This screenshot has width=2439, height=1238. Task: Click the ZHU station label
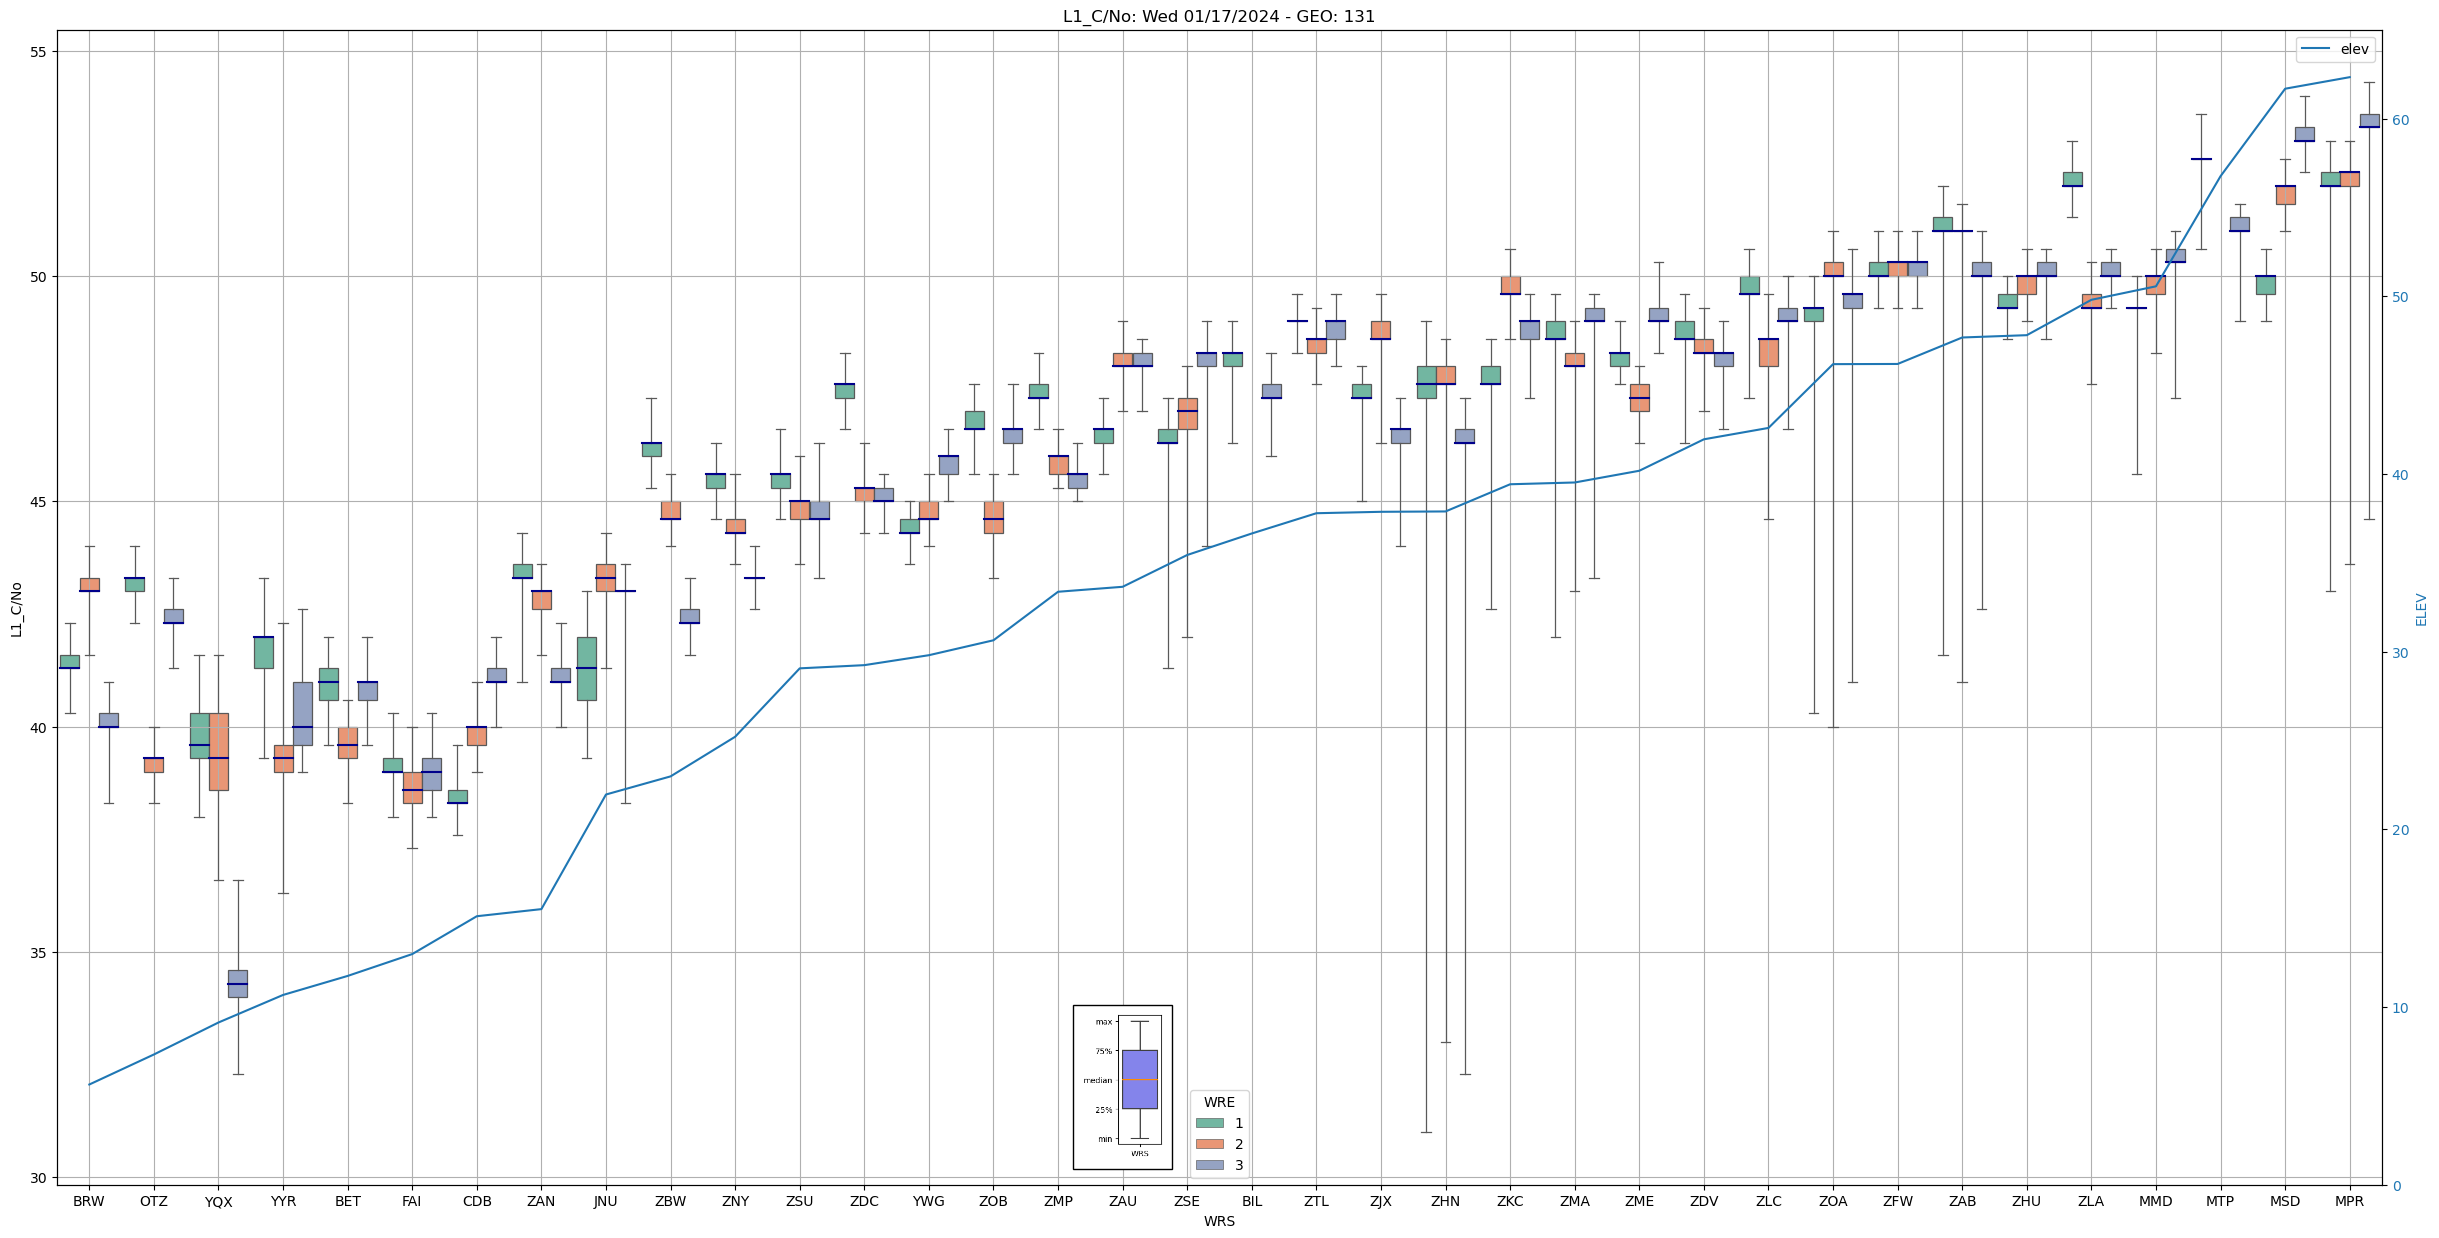[x=2027, y=1201]
